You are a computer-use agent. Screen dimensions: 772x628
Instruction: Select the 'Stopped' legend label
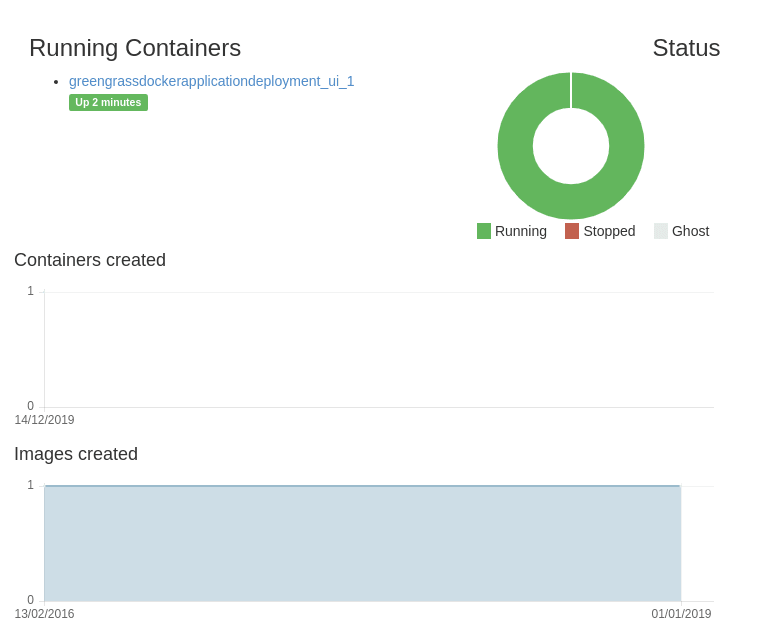coord(609,231)
